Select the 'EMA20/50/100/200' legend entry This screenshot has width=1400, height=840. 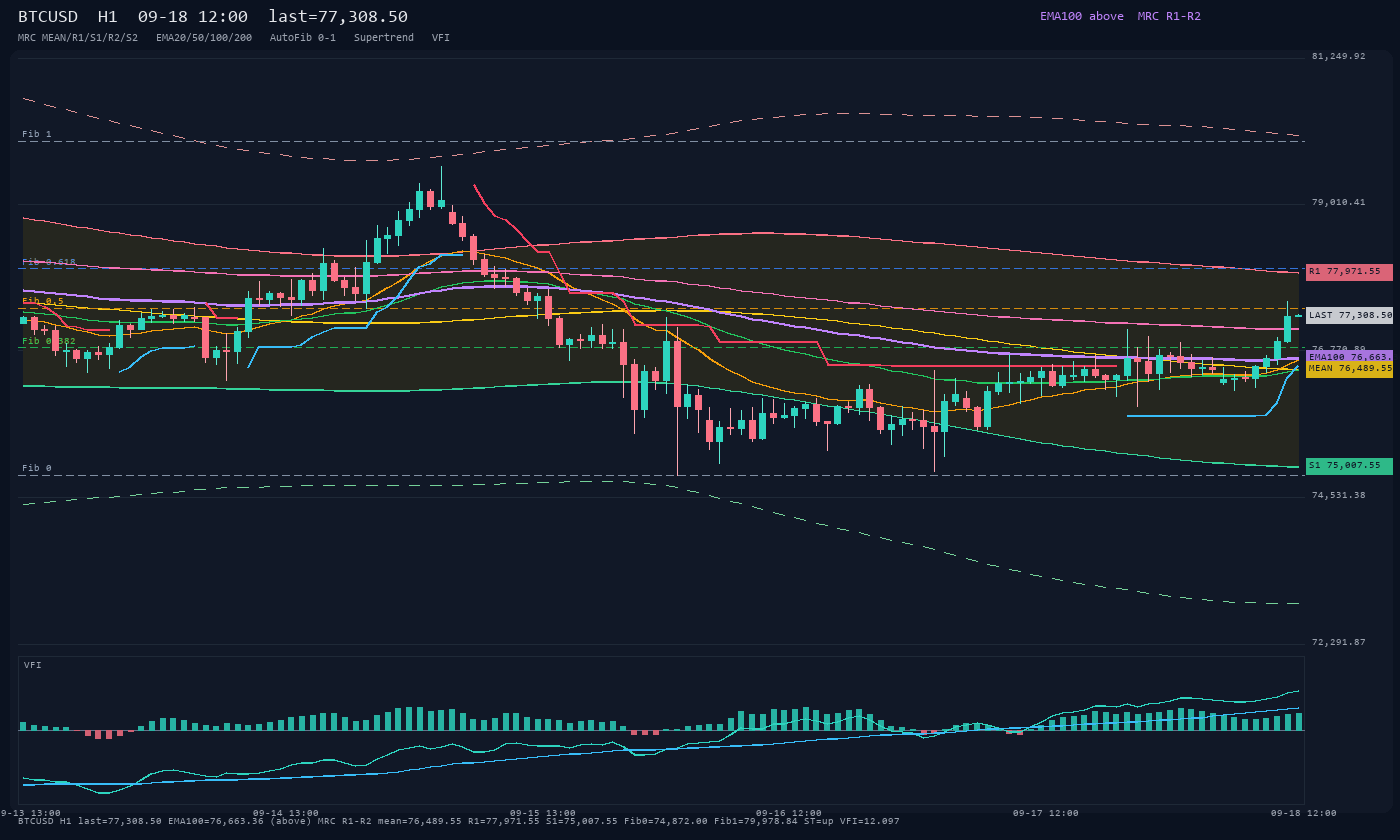(204, 38)
